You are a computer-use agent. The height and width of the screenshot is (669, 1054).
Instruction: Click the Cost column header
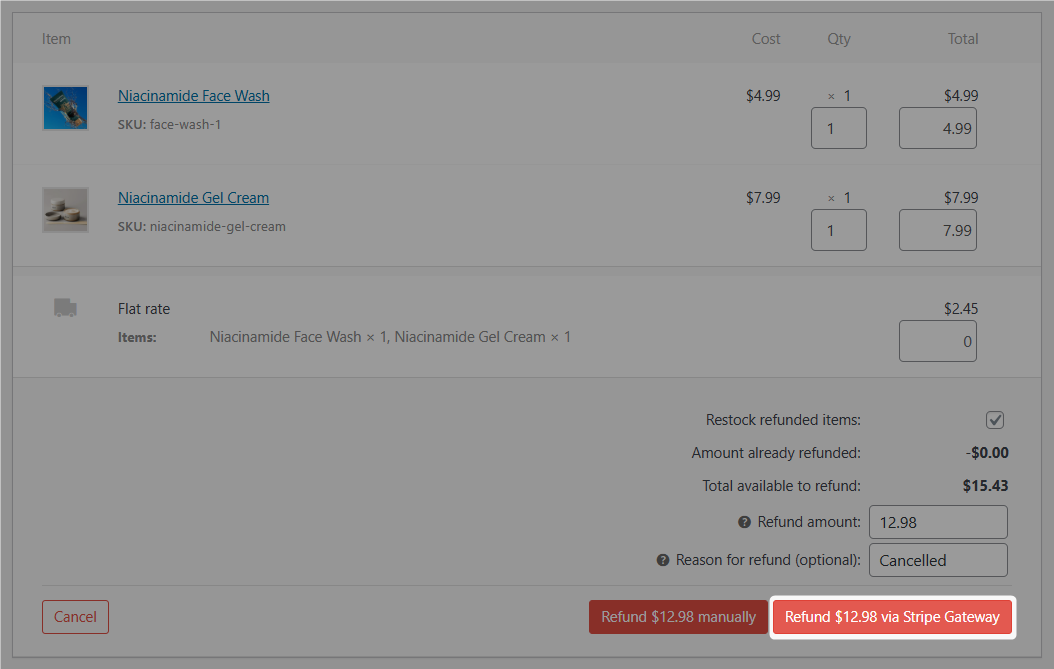pyautogui.click(x=766, y=39)
